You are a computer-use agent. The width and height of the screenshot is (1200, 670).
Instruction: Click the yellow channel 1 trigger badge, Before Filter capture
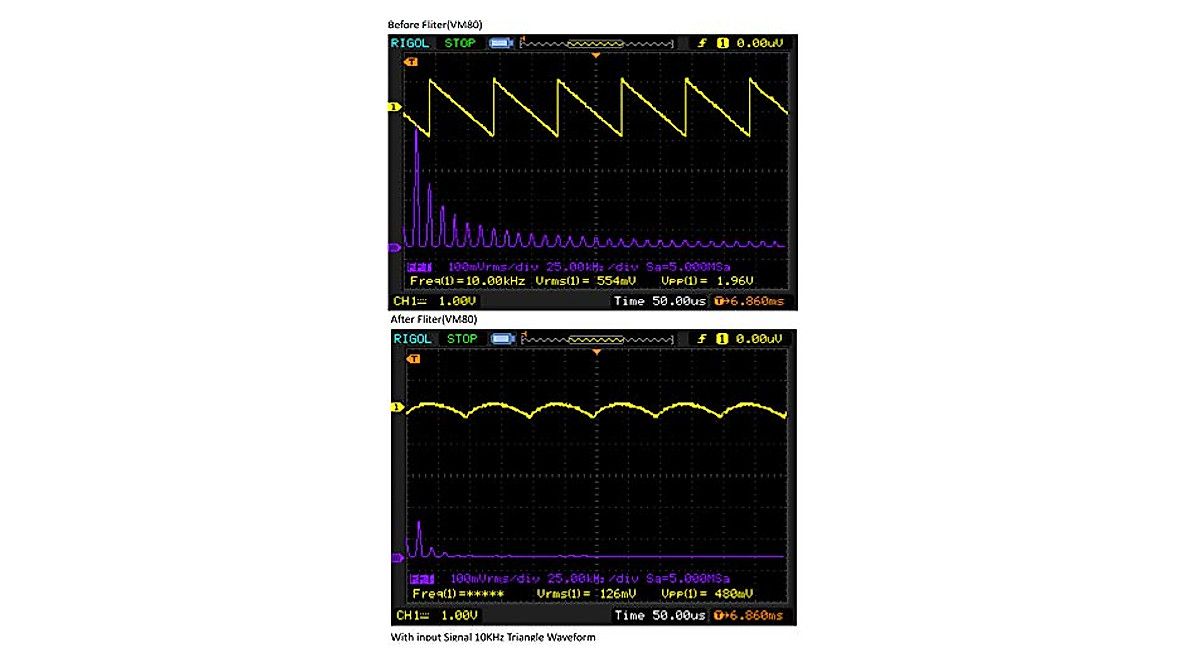(723, 43)
